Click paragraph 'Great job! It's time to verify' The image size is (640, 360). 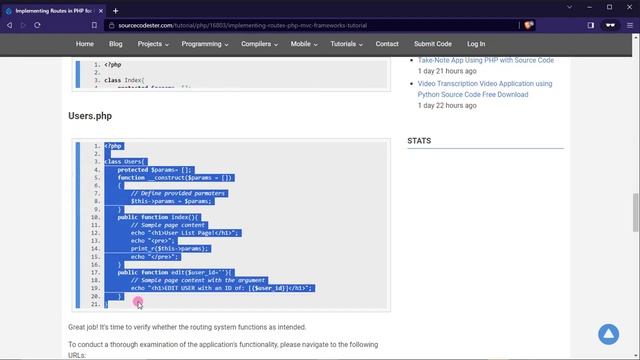pyautogui.click(x=187, y=327)
